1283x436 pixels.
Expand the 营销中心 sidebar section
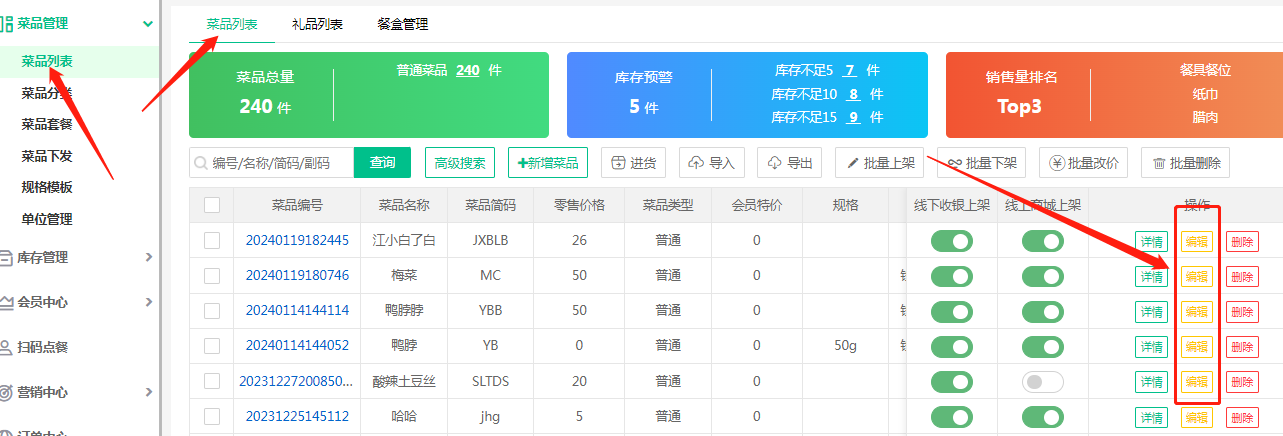[x=148, y=392]
